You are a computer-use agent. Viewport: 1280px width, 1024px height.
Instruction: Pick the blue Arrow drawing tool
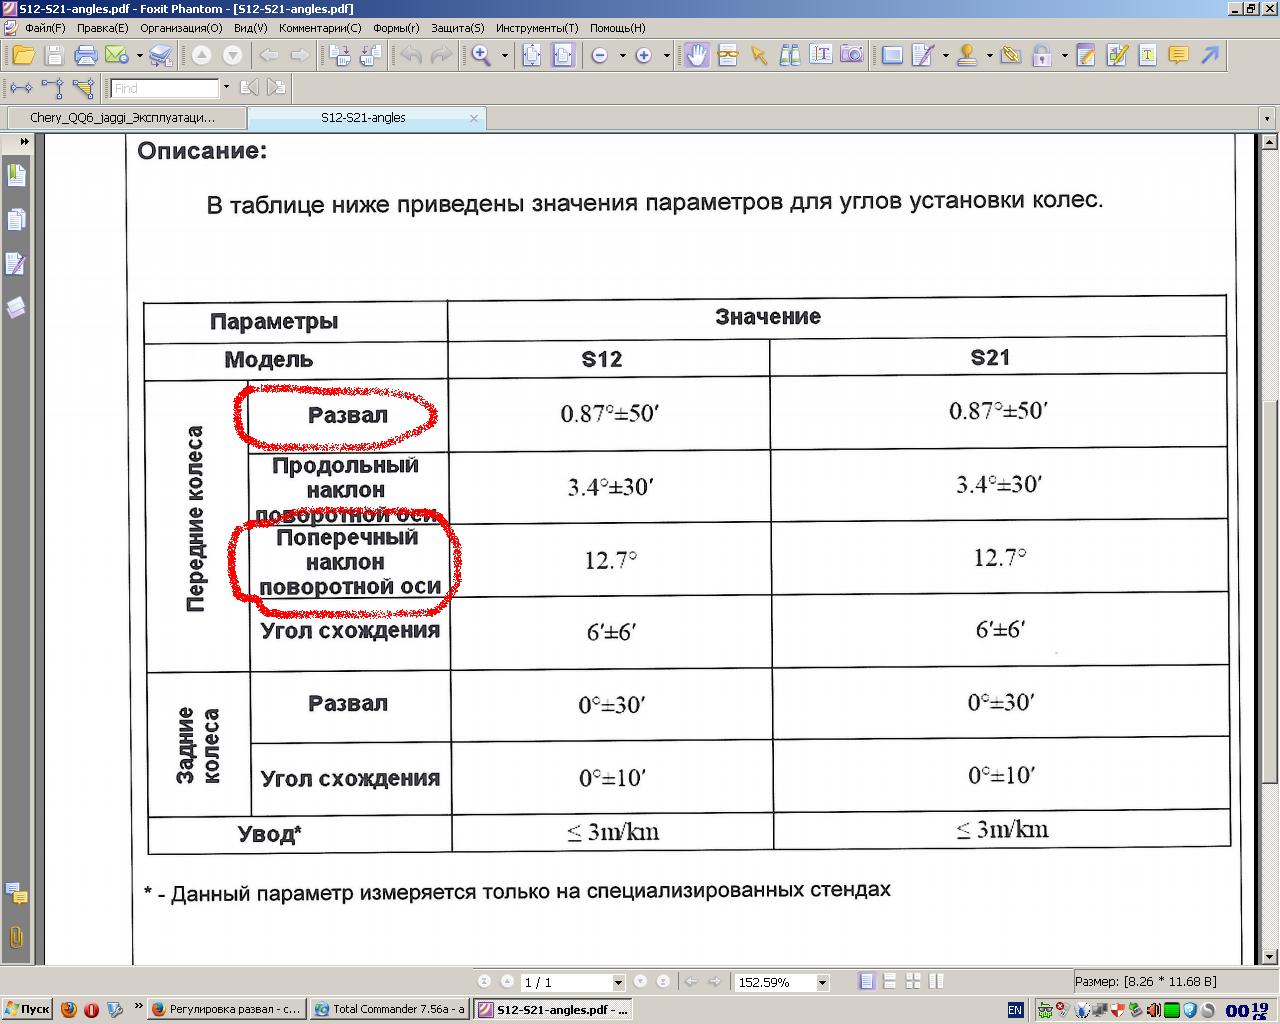[x=1210, y=55]
